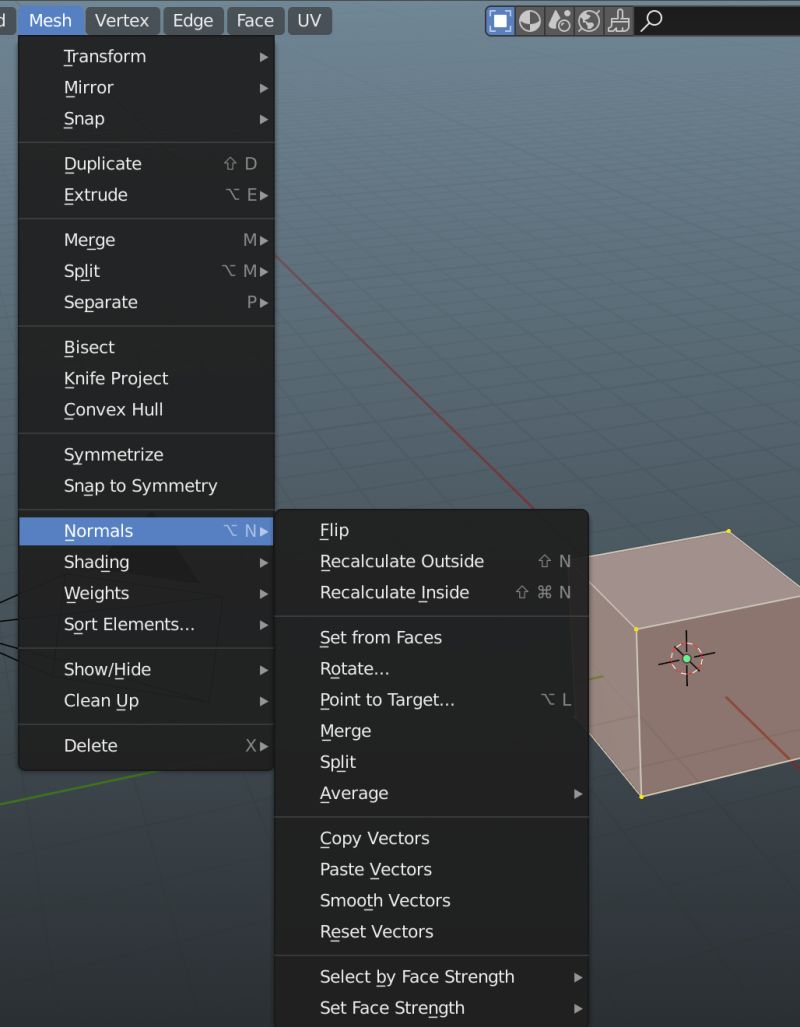Open the texture paint droplet icon
This screenshot has height=1027, width=800.
pos(558,20)
